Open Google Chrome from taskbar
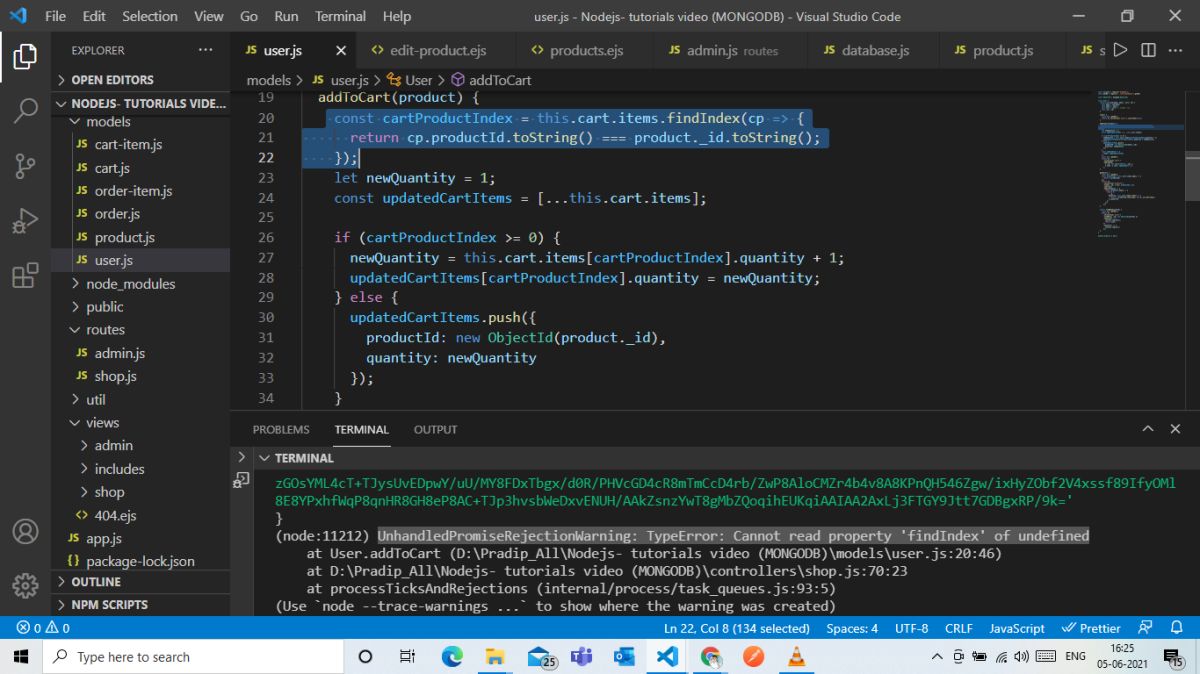The width and height of the screenshot is (1200, 674). (711, 657)
